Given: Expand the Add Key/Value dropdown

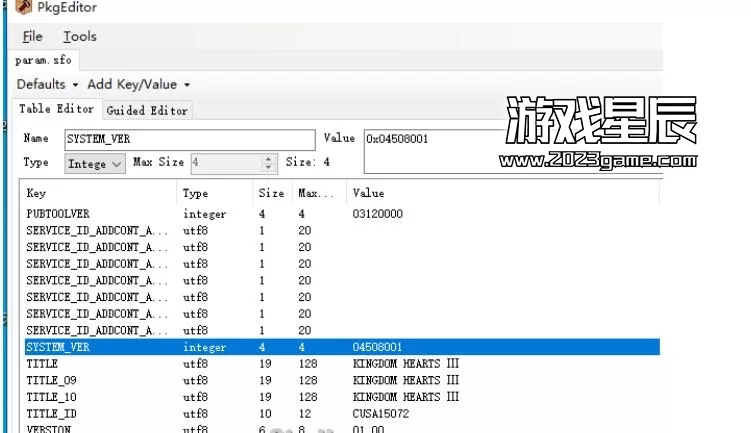Looking at the screenshot, I should [138, 85].
